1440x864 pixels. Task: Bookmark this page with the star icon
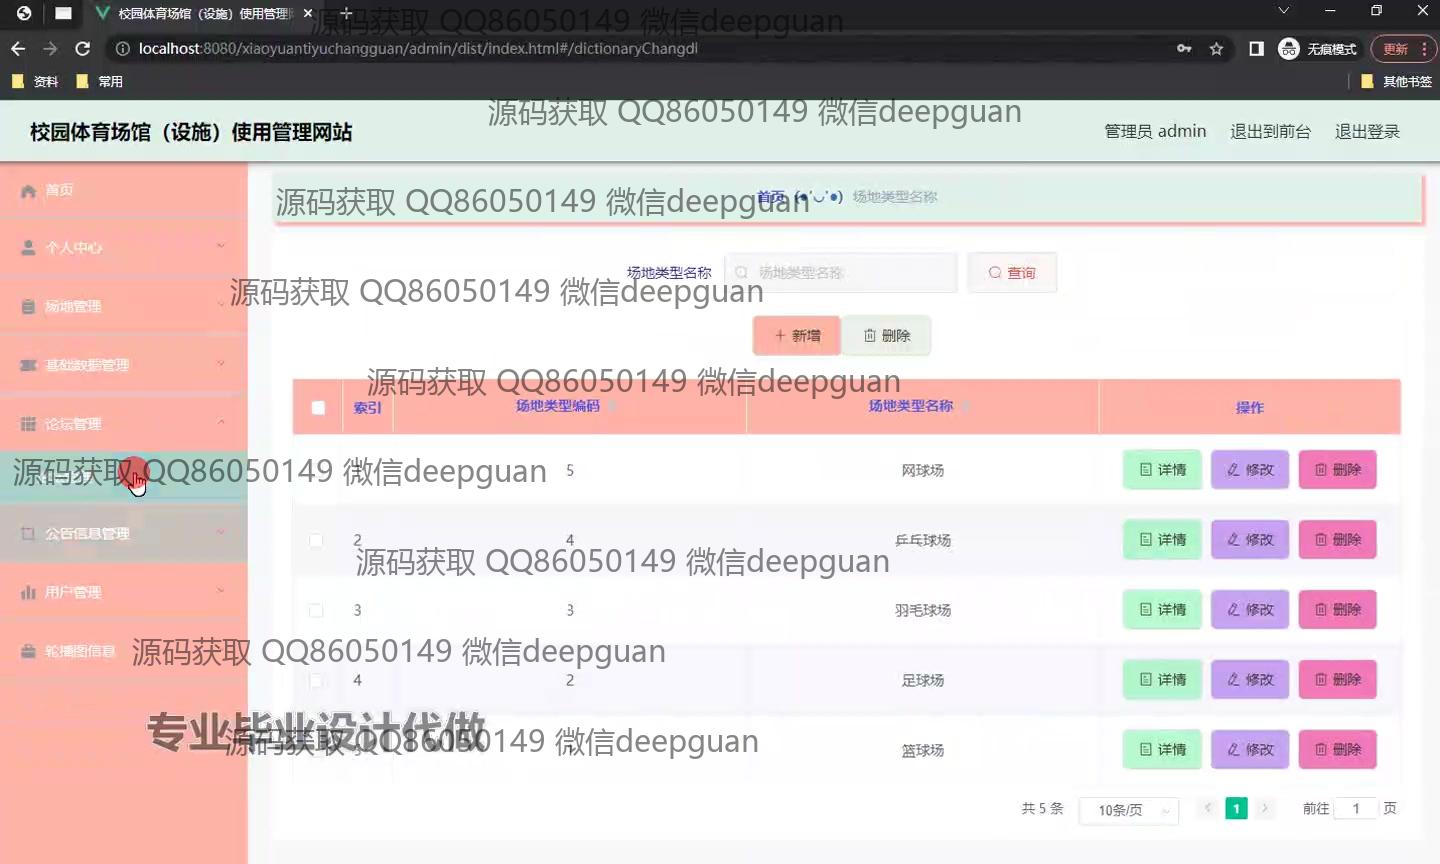click(x=1216, y=49)
